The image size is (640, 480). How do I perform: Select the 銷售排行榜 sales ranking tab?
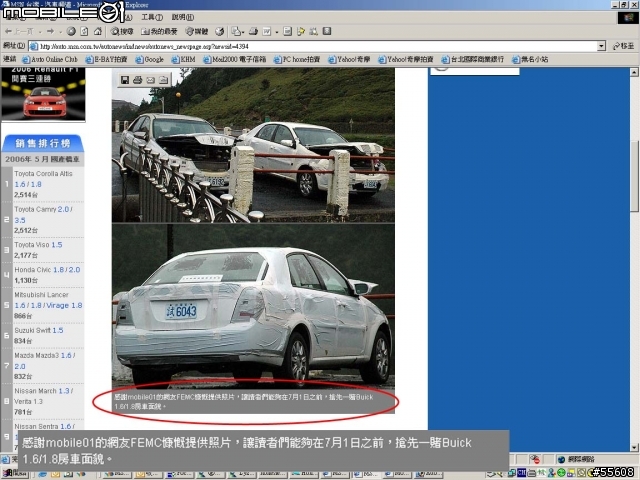click(x=43, y=143)
